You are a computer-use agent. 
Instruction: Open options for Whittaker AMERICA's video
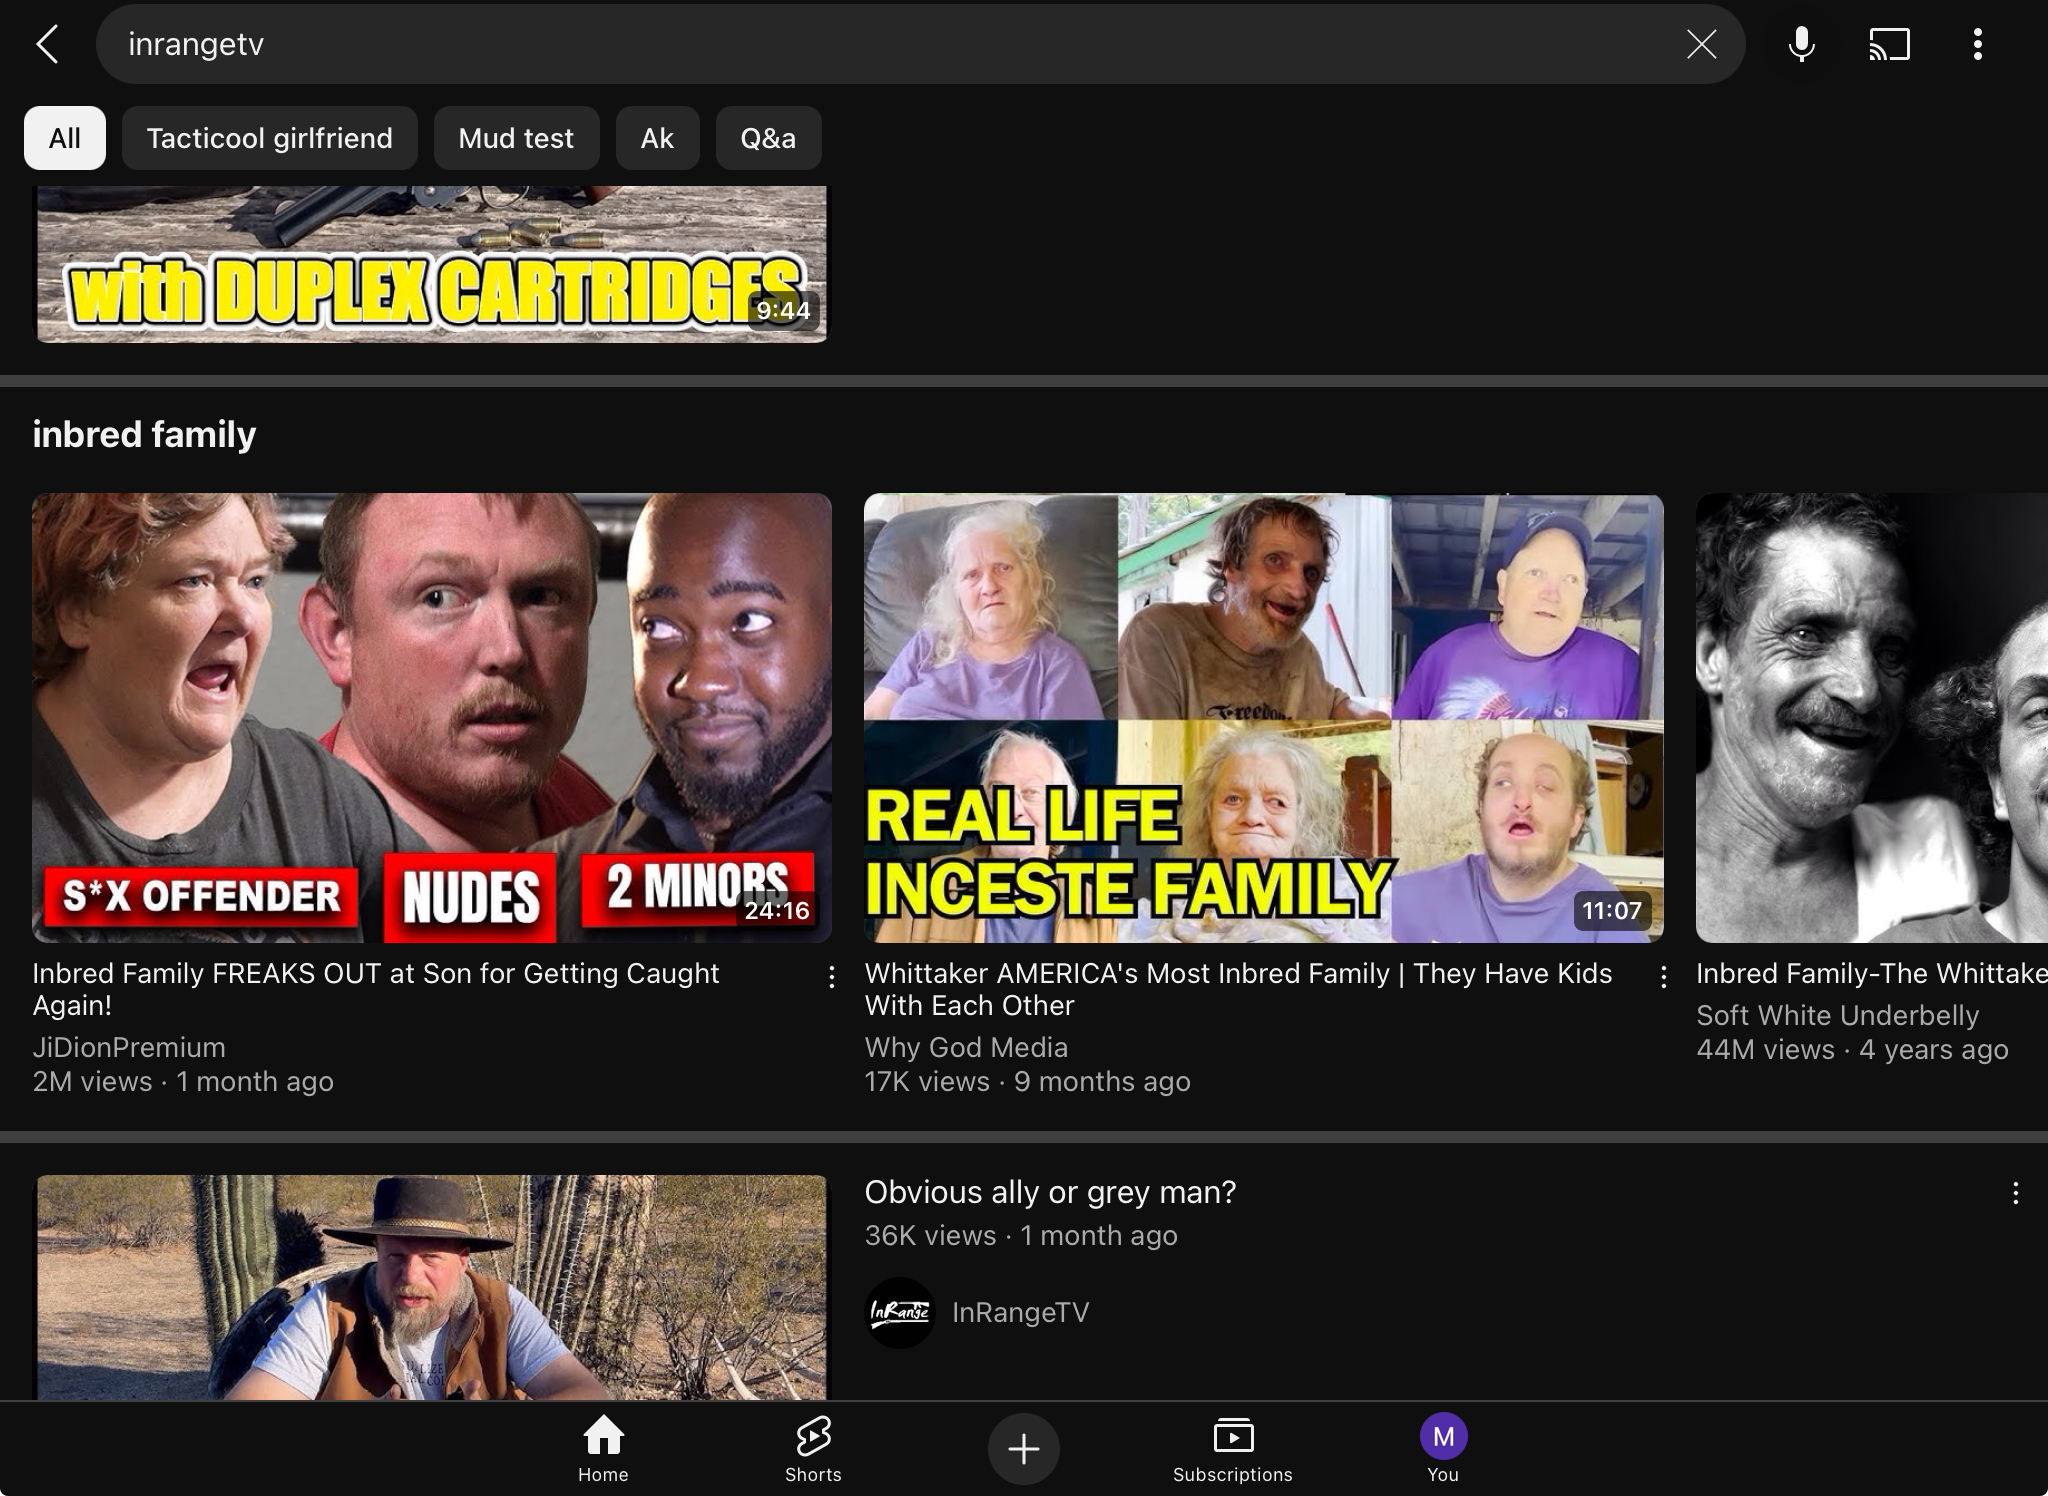coord(1663,977)
